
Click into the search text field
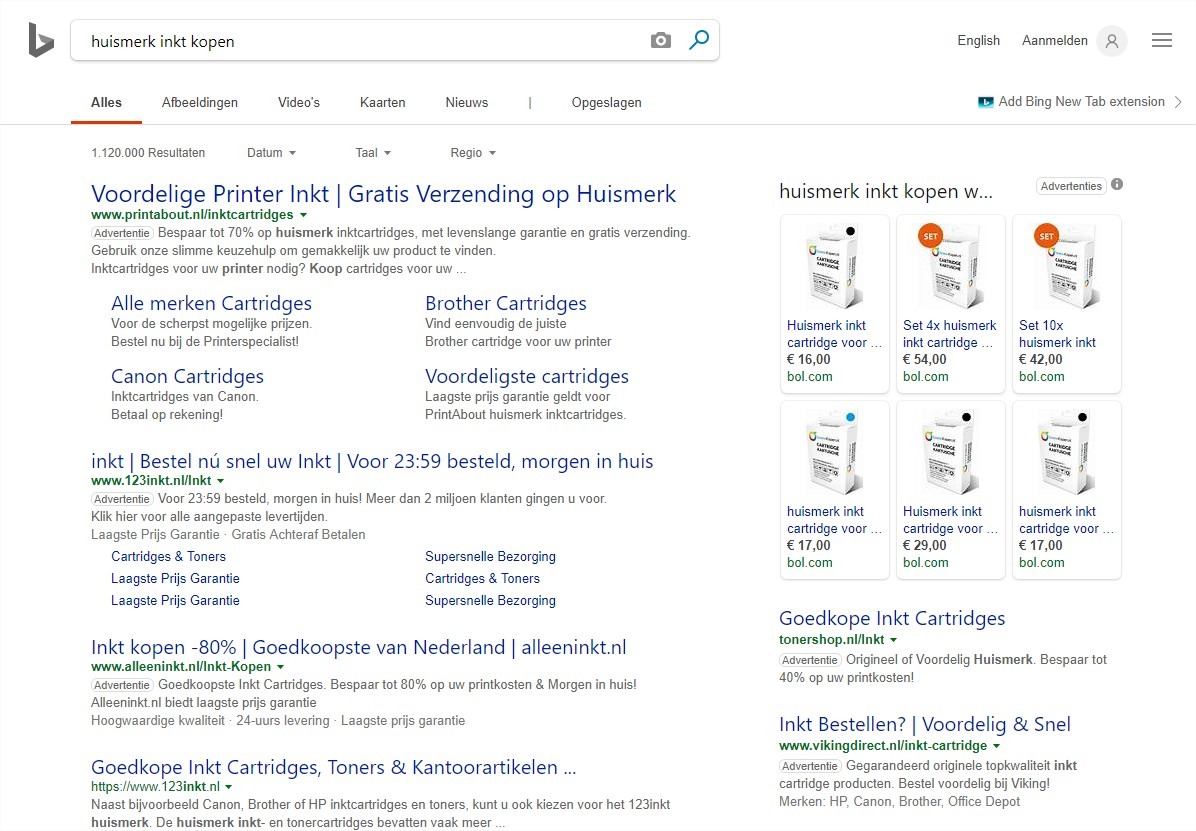tap(360, 41)
